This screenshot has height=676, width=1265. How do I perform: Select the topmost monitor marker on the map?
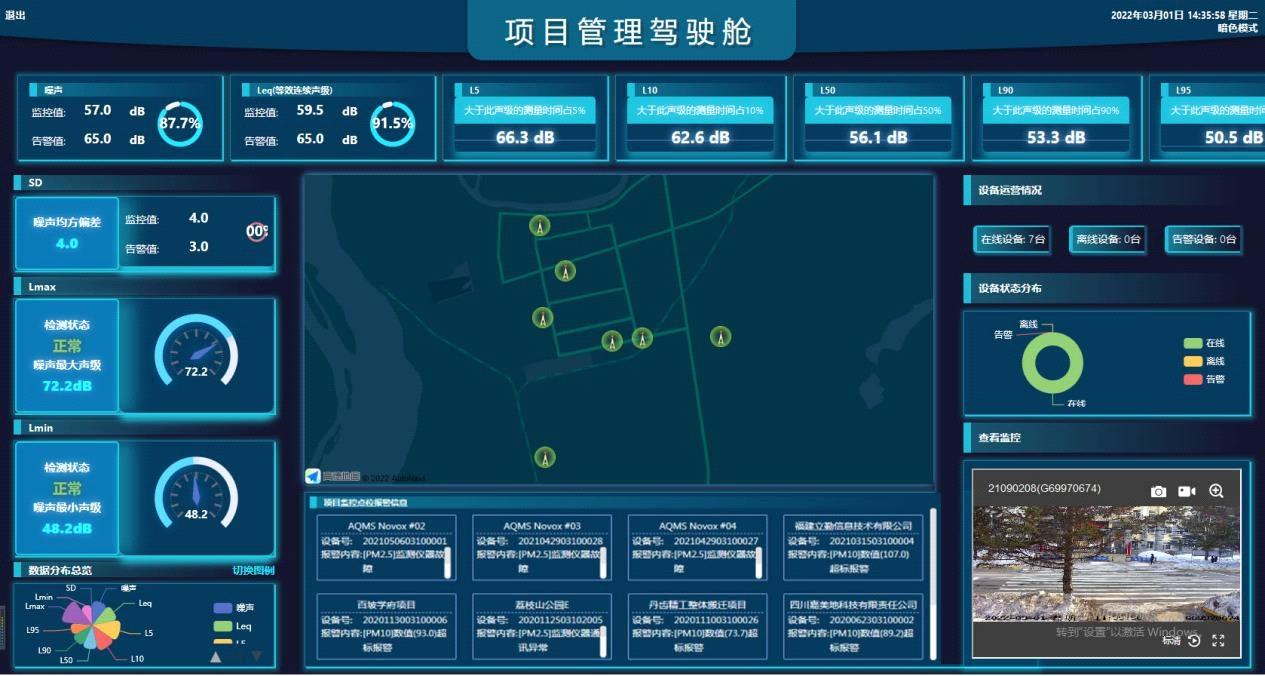[x=540, y=227]
